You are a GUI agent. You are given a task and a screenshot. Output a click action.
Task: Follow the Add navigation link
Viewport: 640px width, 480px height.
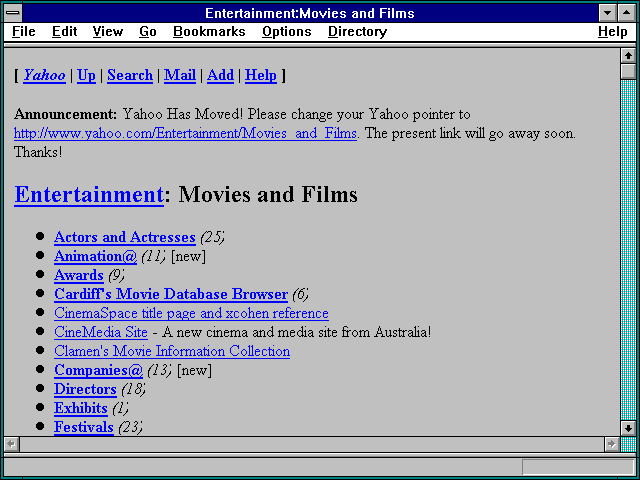[x=220, y=75]
